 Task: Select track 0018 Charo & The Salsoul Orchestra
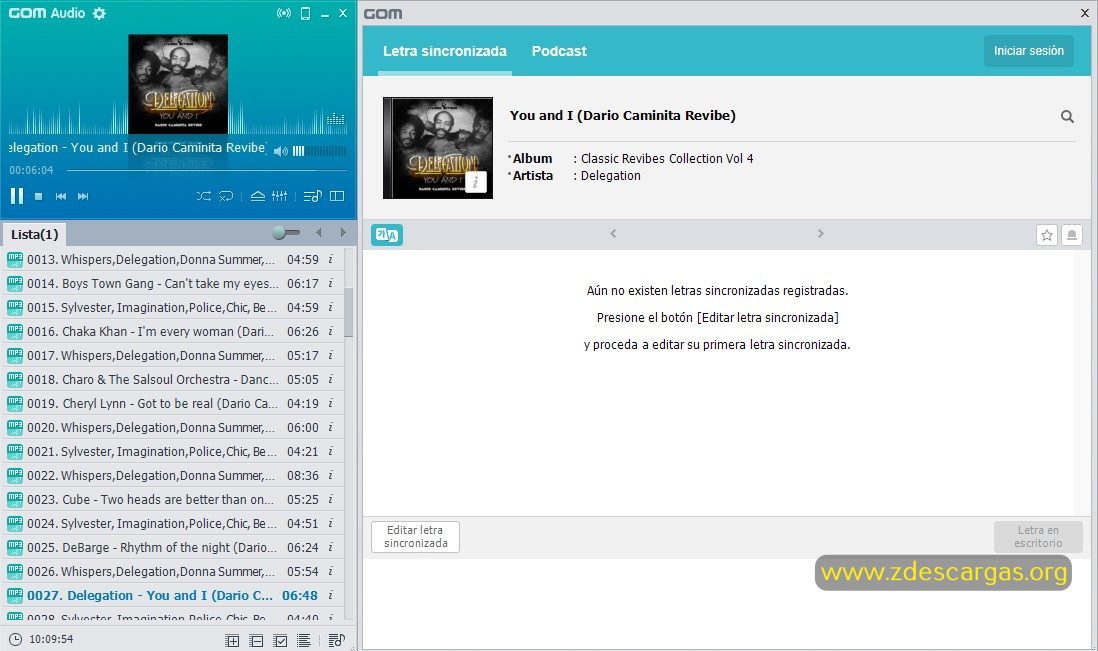pos(173,379)
